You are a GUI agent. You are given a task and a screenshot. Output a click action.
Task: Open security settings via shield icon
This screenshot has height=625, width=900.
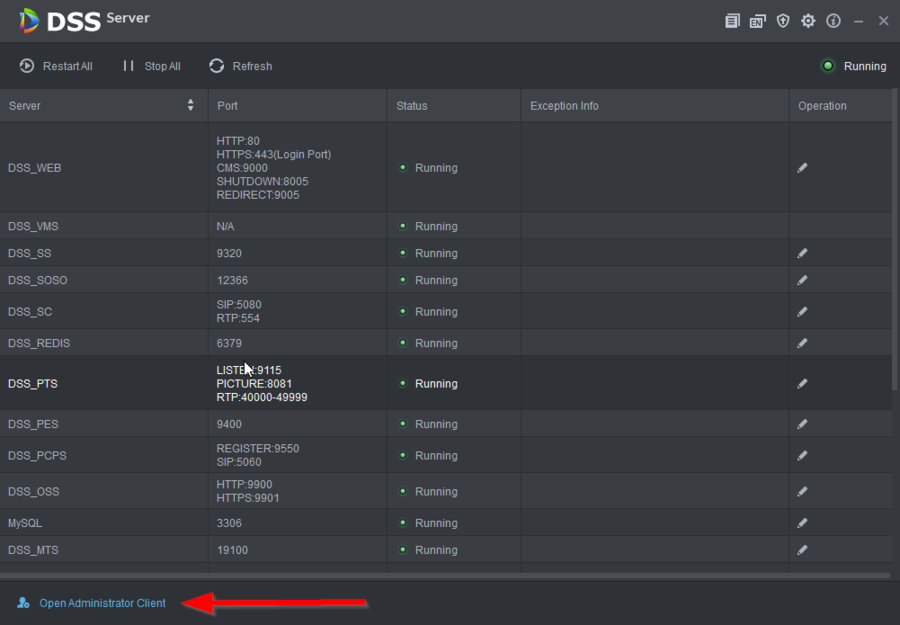tap(783, 20)
